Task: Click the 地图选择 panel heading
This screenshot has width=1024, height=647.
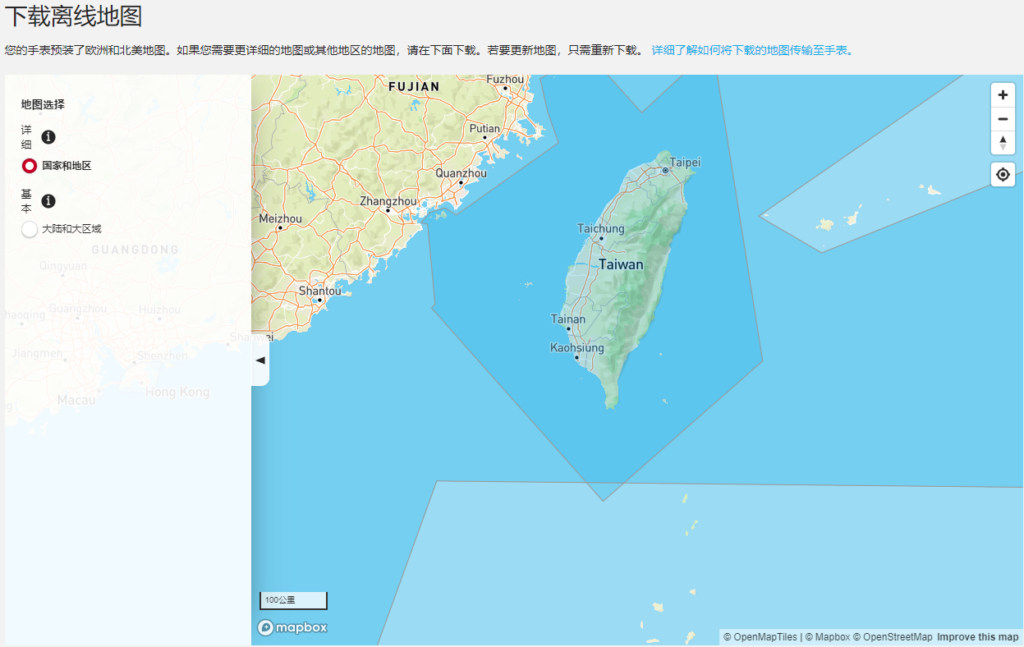Action: (x=42, y=104)
